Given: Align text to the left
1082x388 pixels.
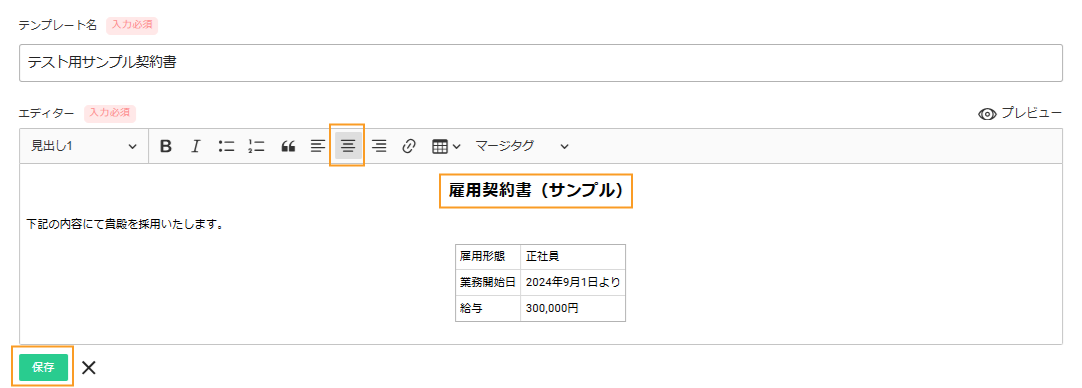Looking at the screenshot, I should point(317,146).
